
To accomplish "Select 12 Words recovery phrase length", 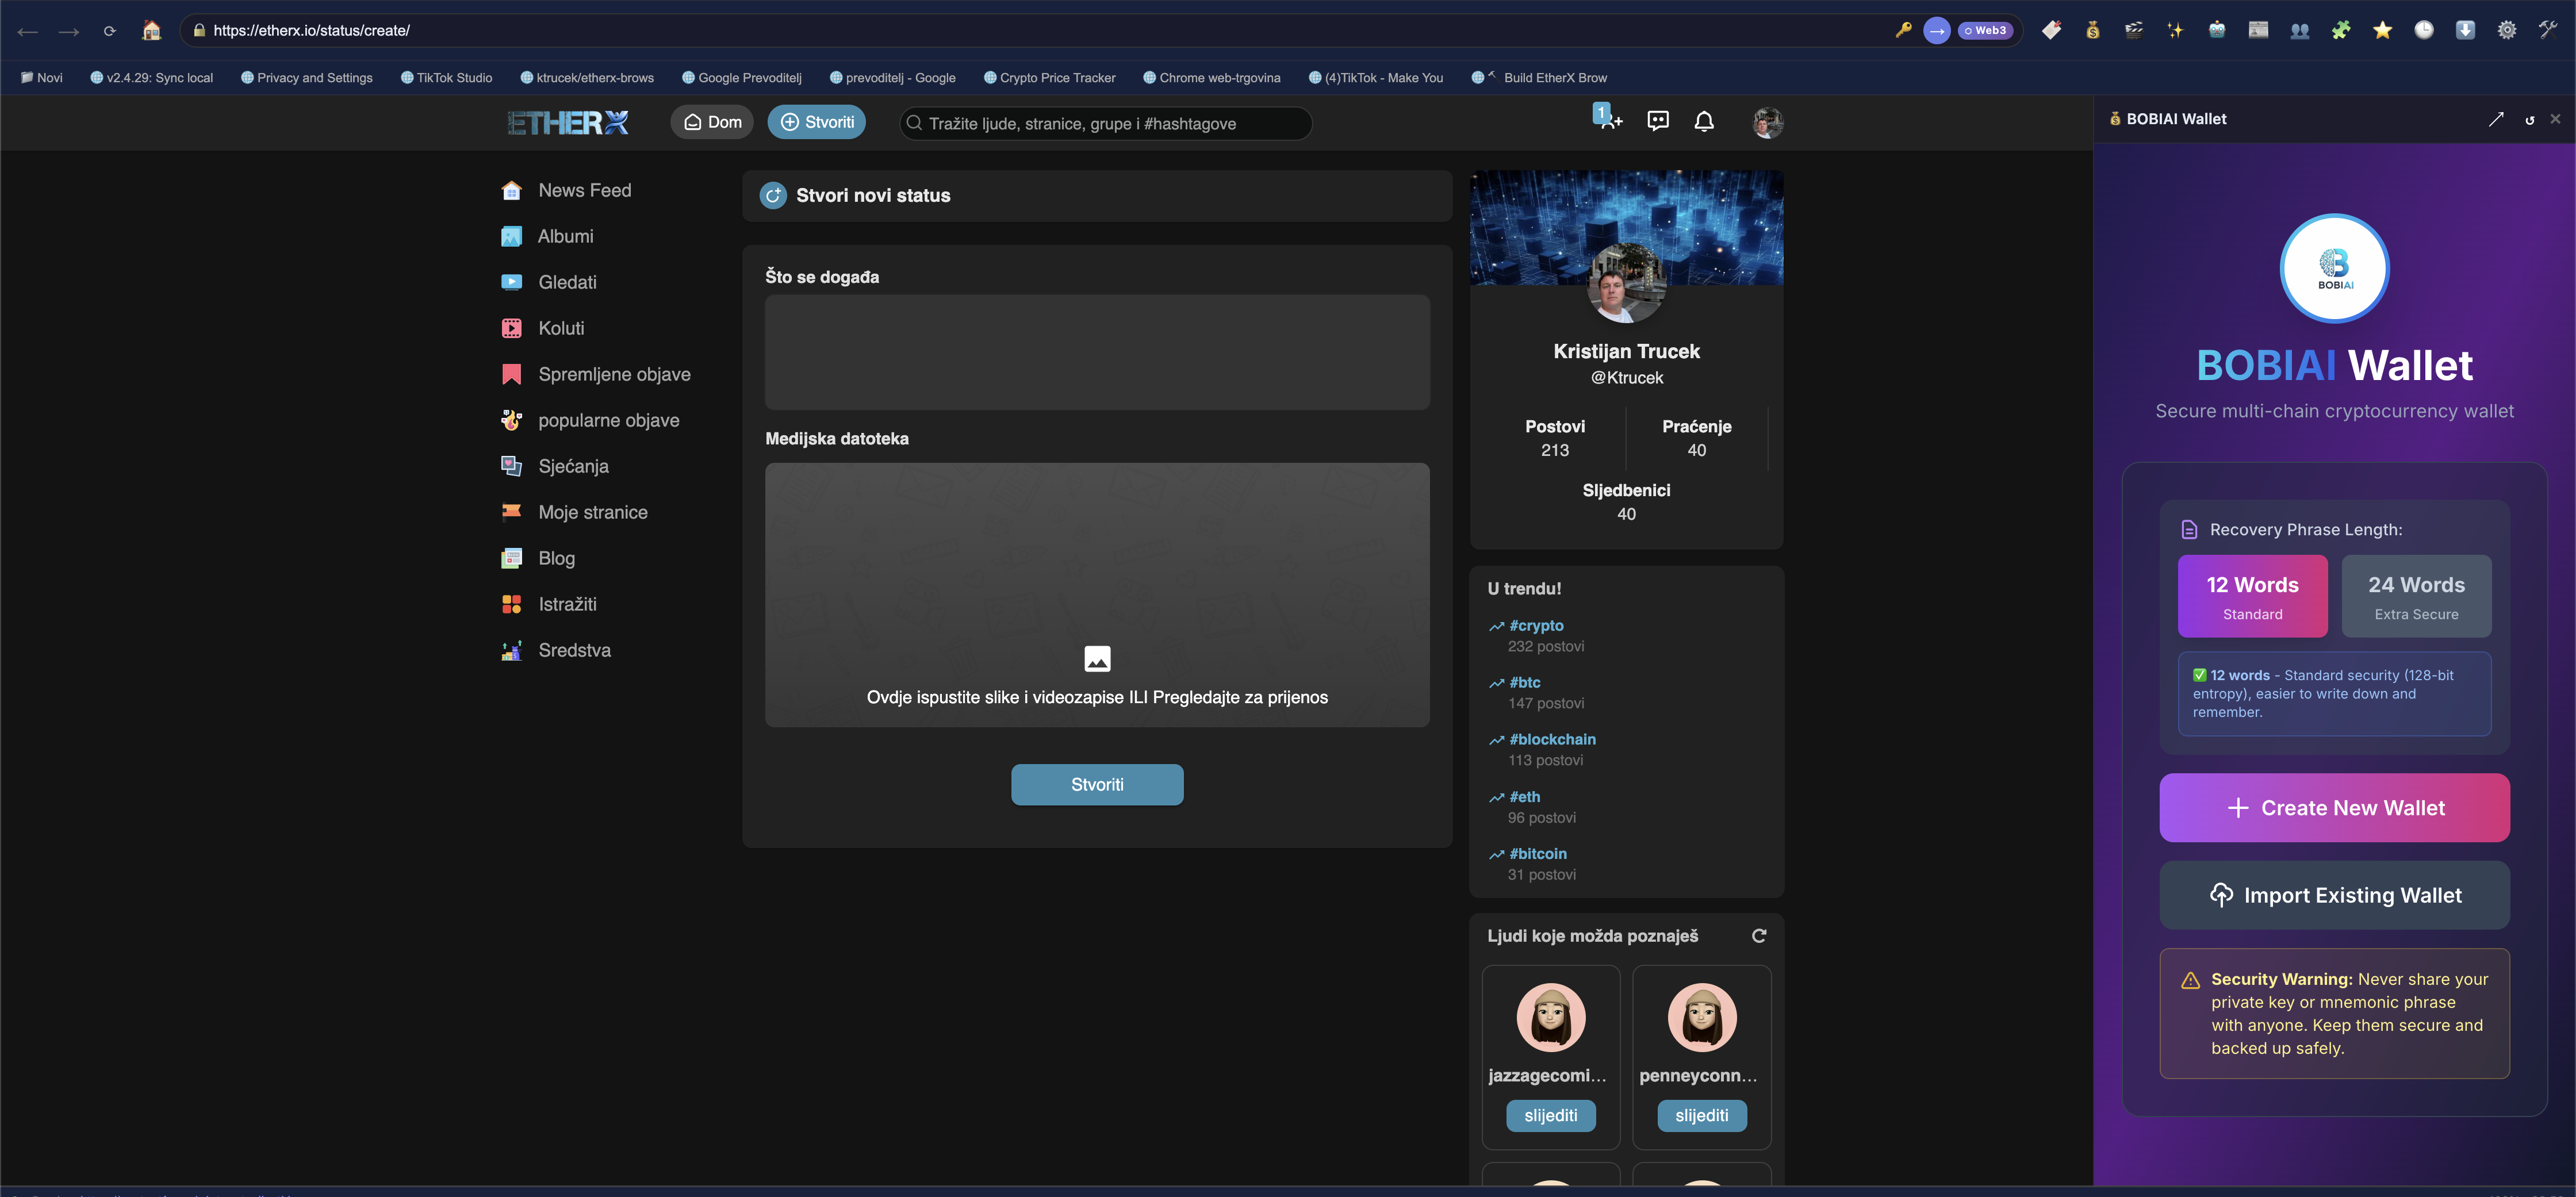I will click(x=2252, y=595).
